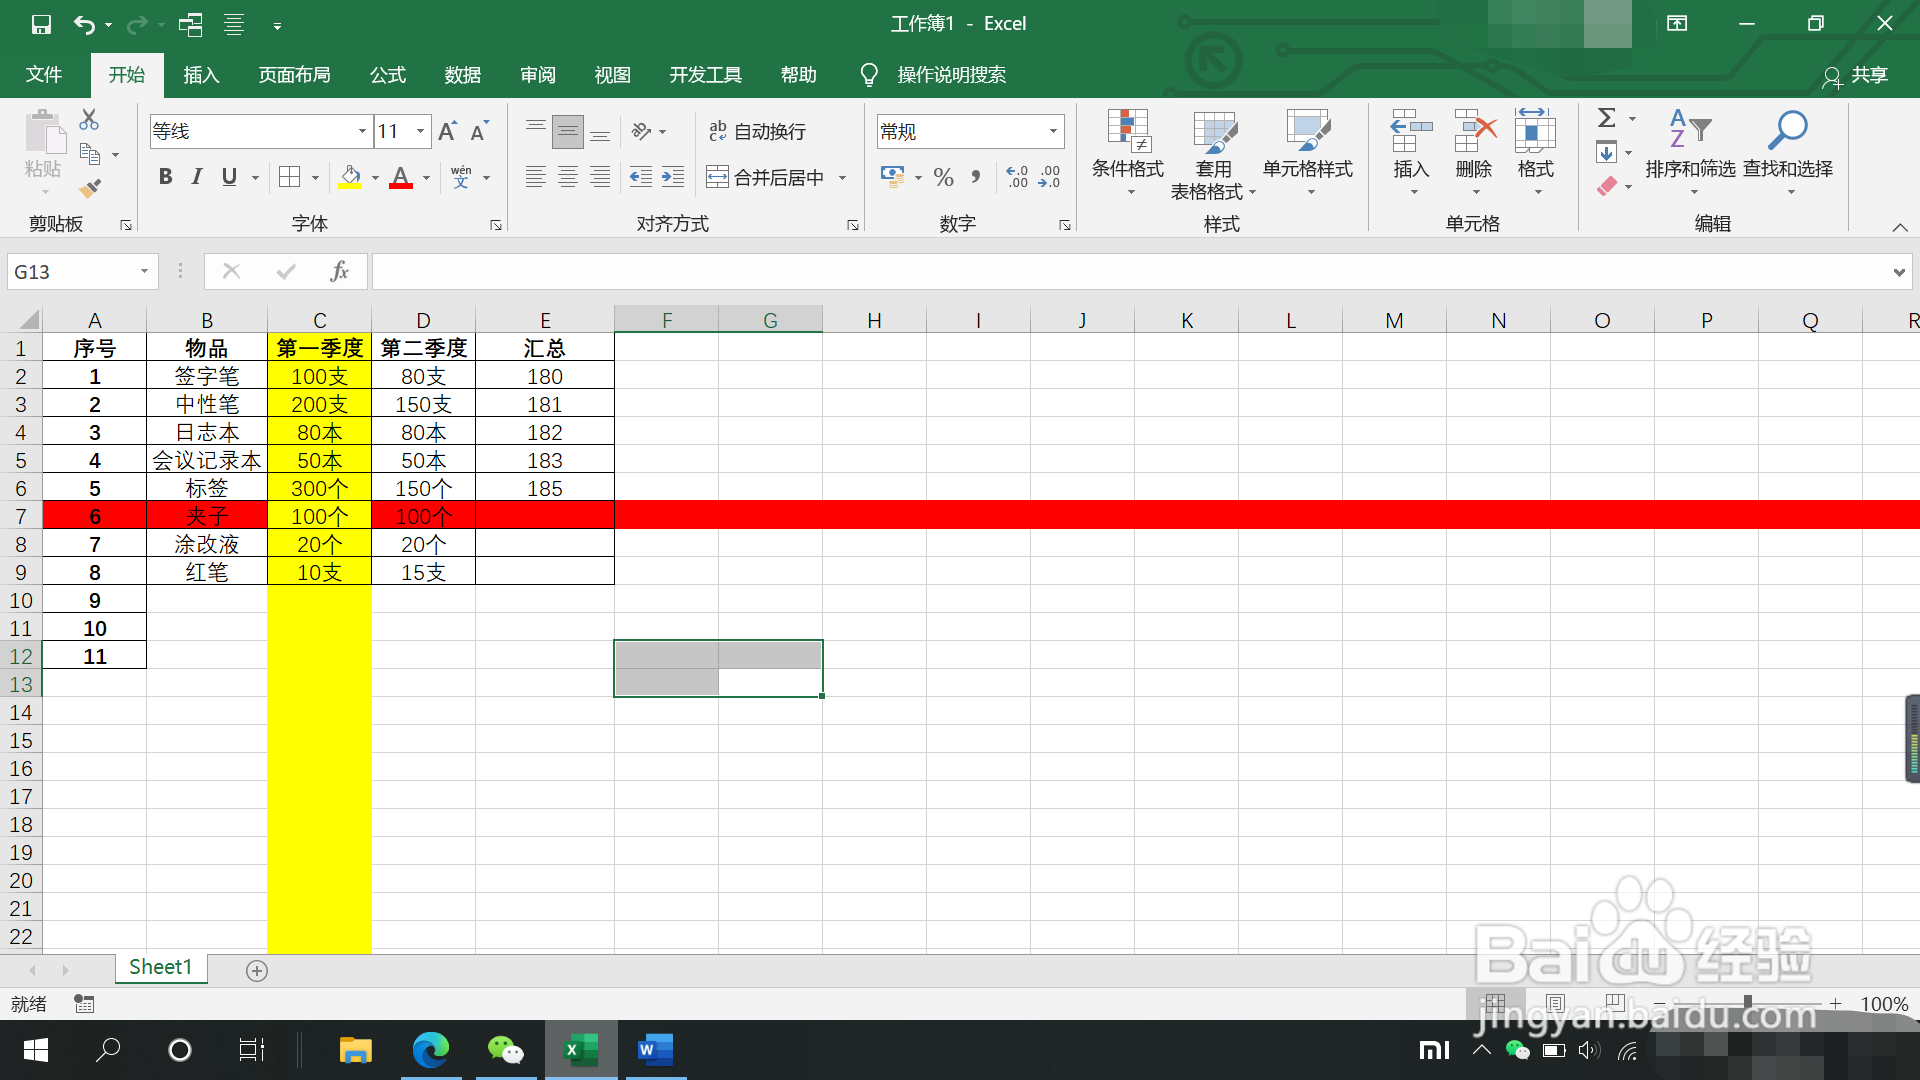
Task: Toggle bold formatting
Action: pos(166,177)
